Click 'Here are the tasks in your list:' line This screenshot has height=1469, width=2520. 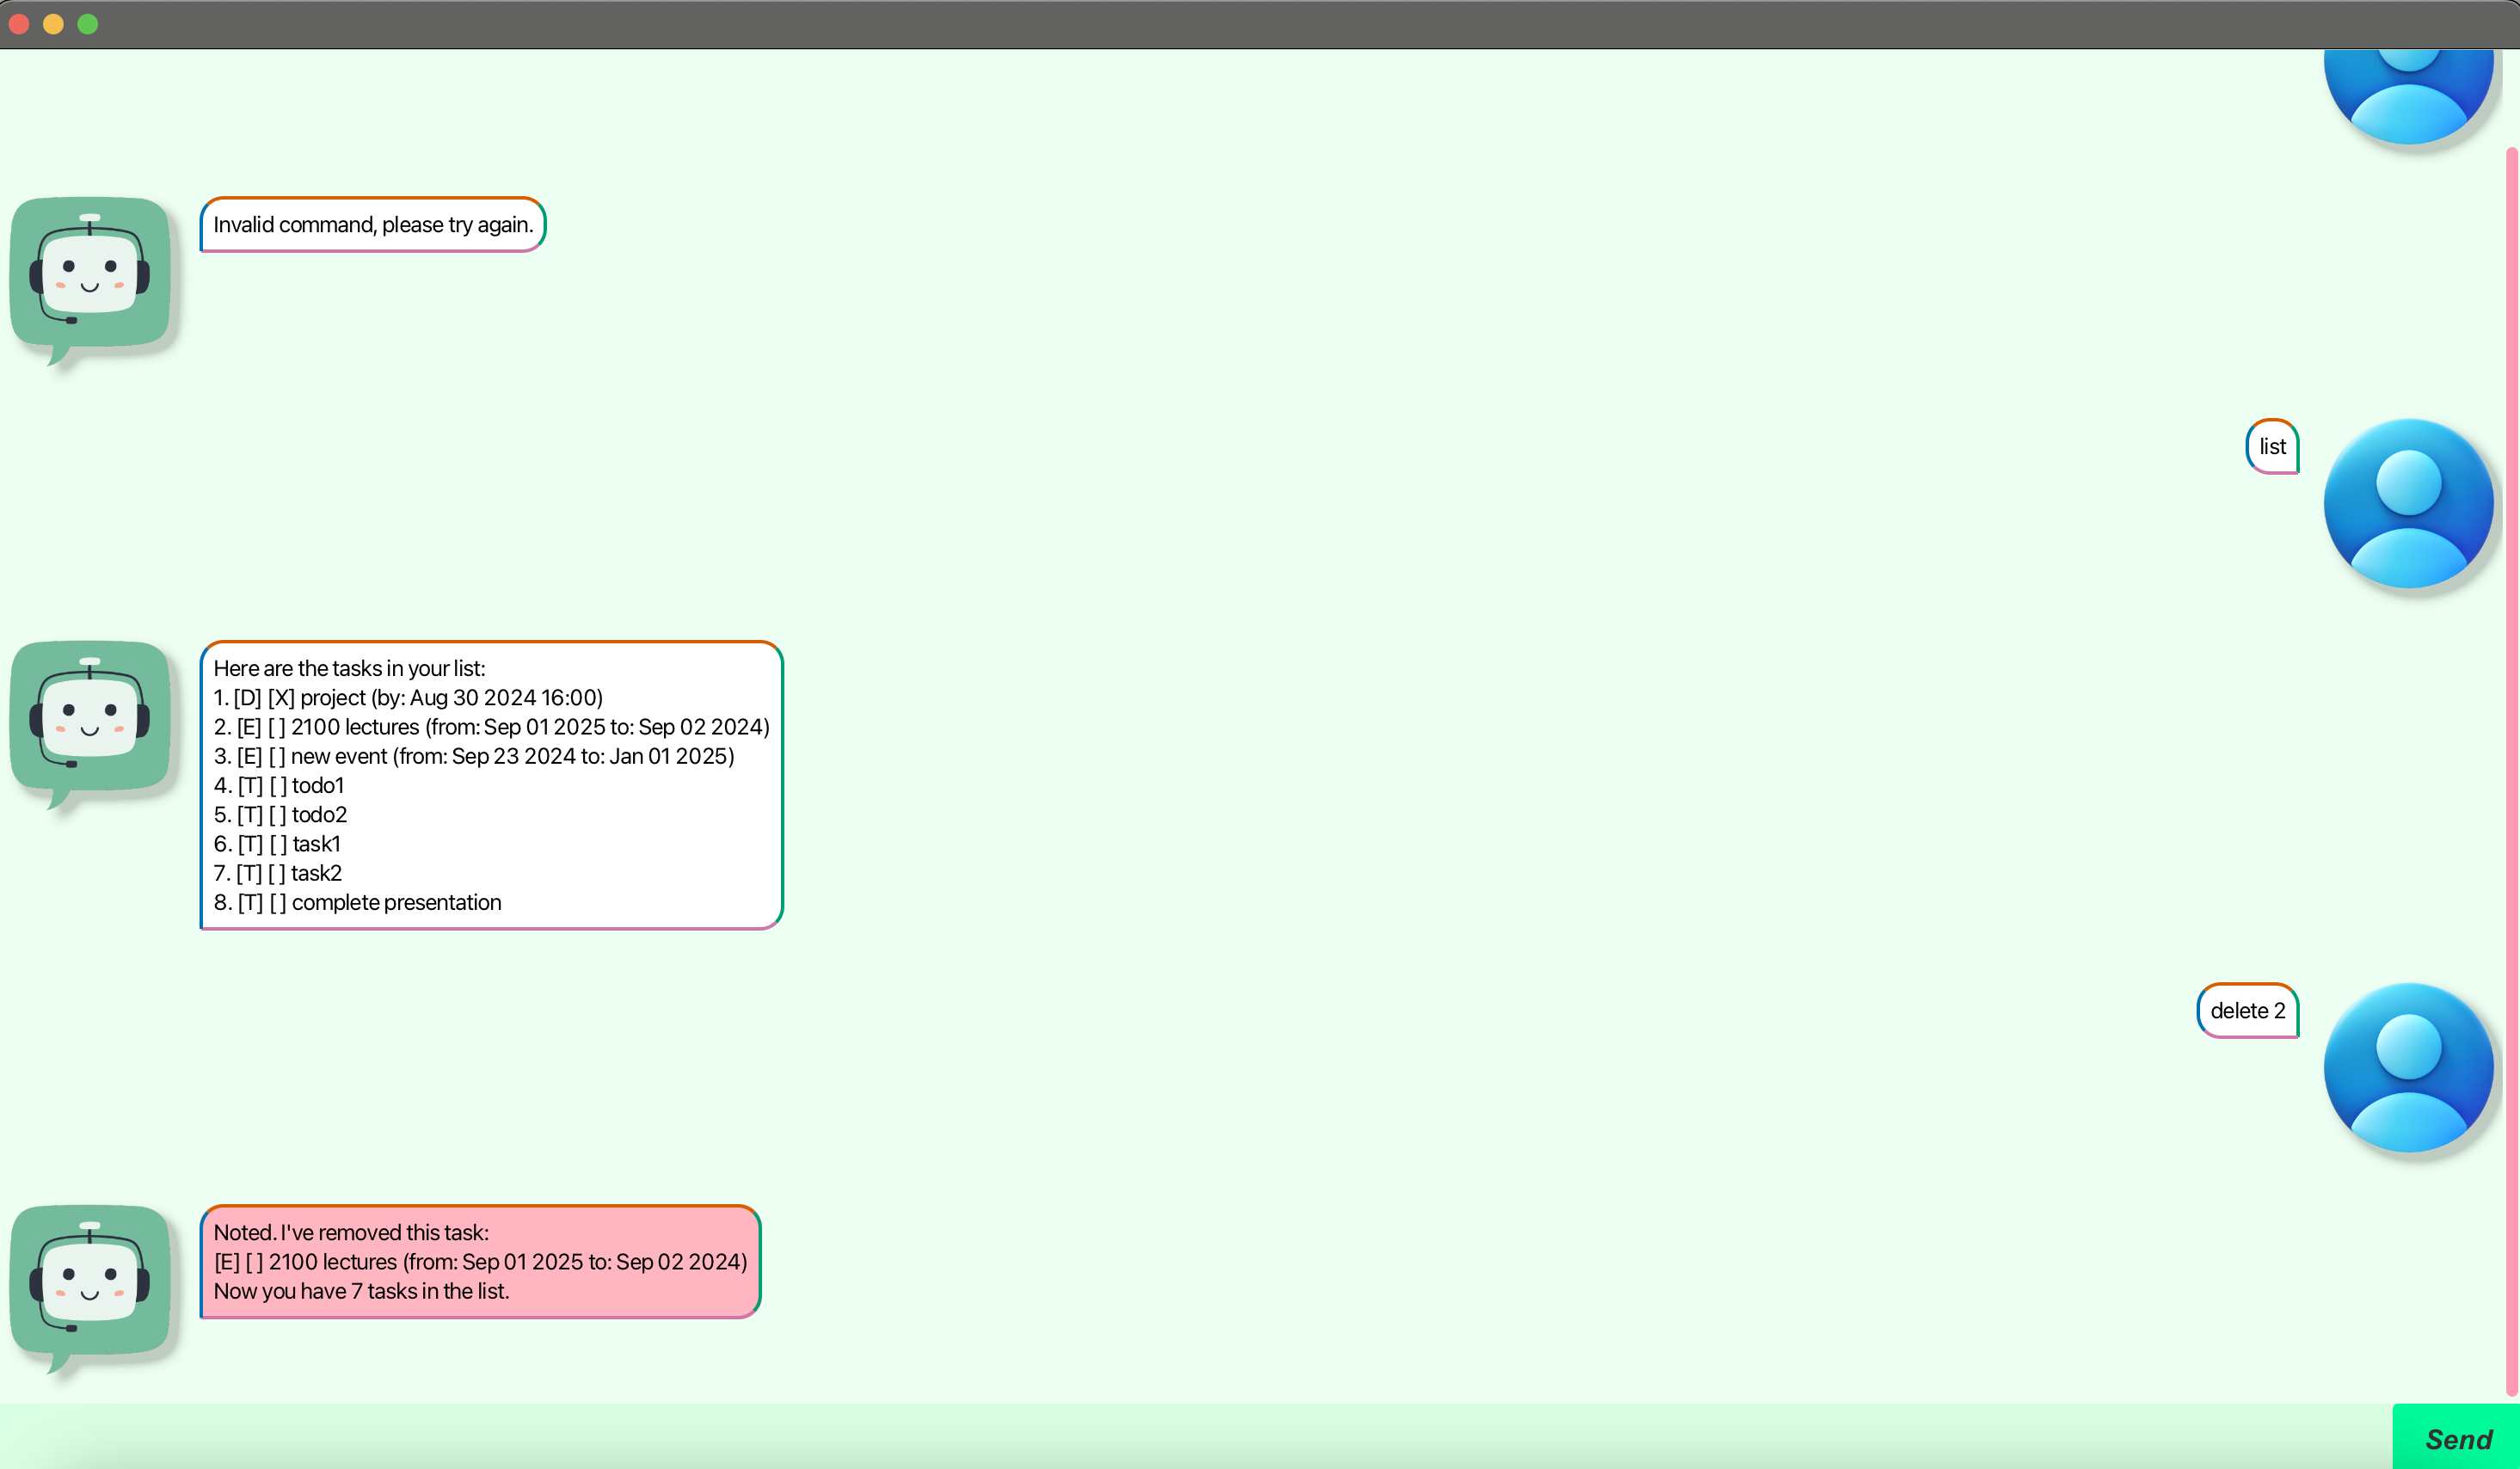click(x=349, y=668)
